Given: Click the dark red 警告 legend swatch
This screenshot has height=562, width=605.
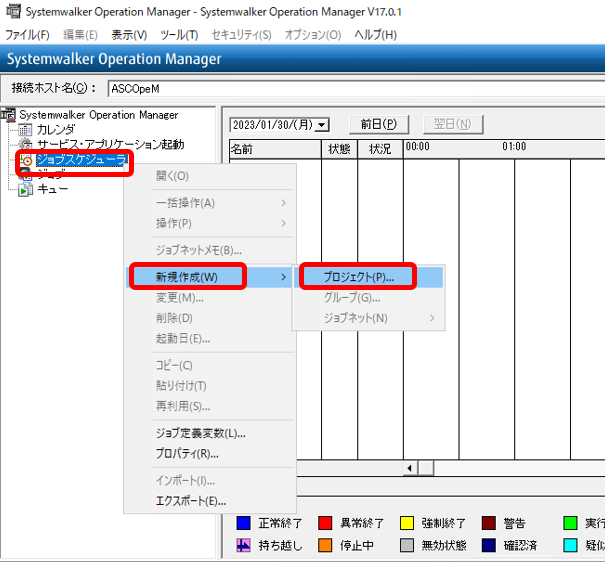Looking at the screenshot, I should pos(489,523).
